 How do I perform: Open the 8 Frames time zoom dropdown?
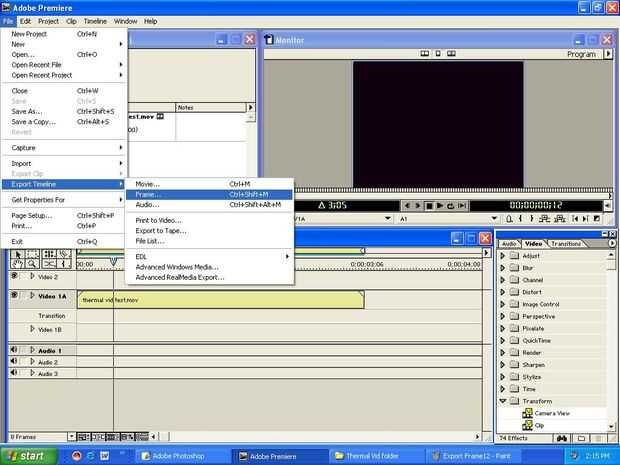tap(72, 437)
